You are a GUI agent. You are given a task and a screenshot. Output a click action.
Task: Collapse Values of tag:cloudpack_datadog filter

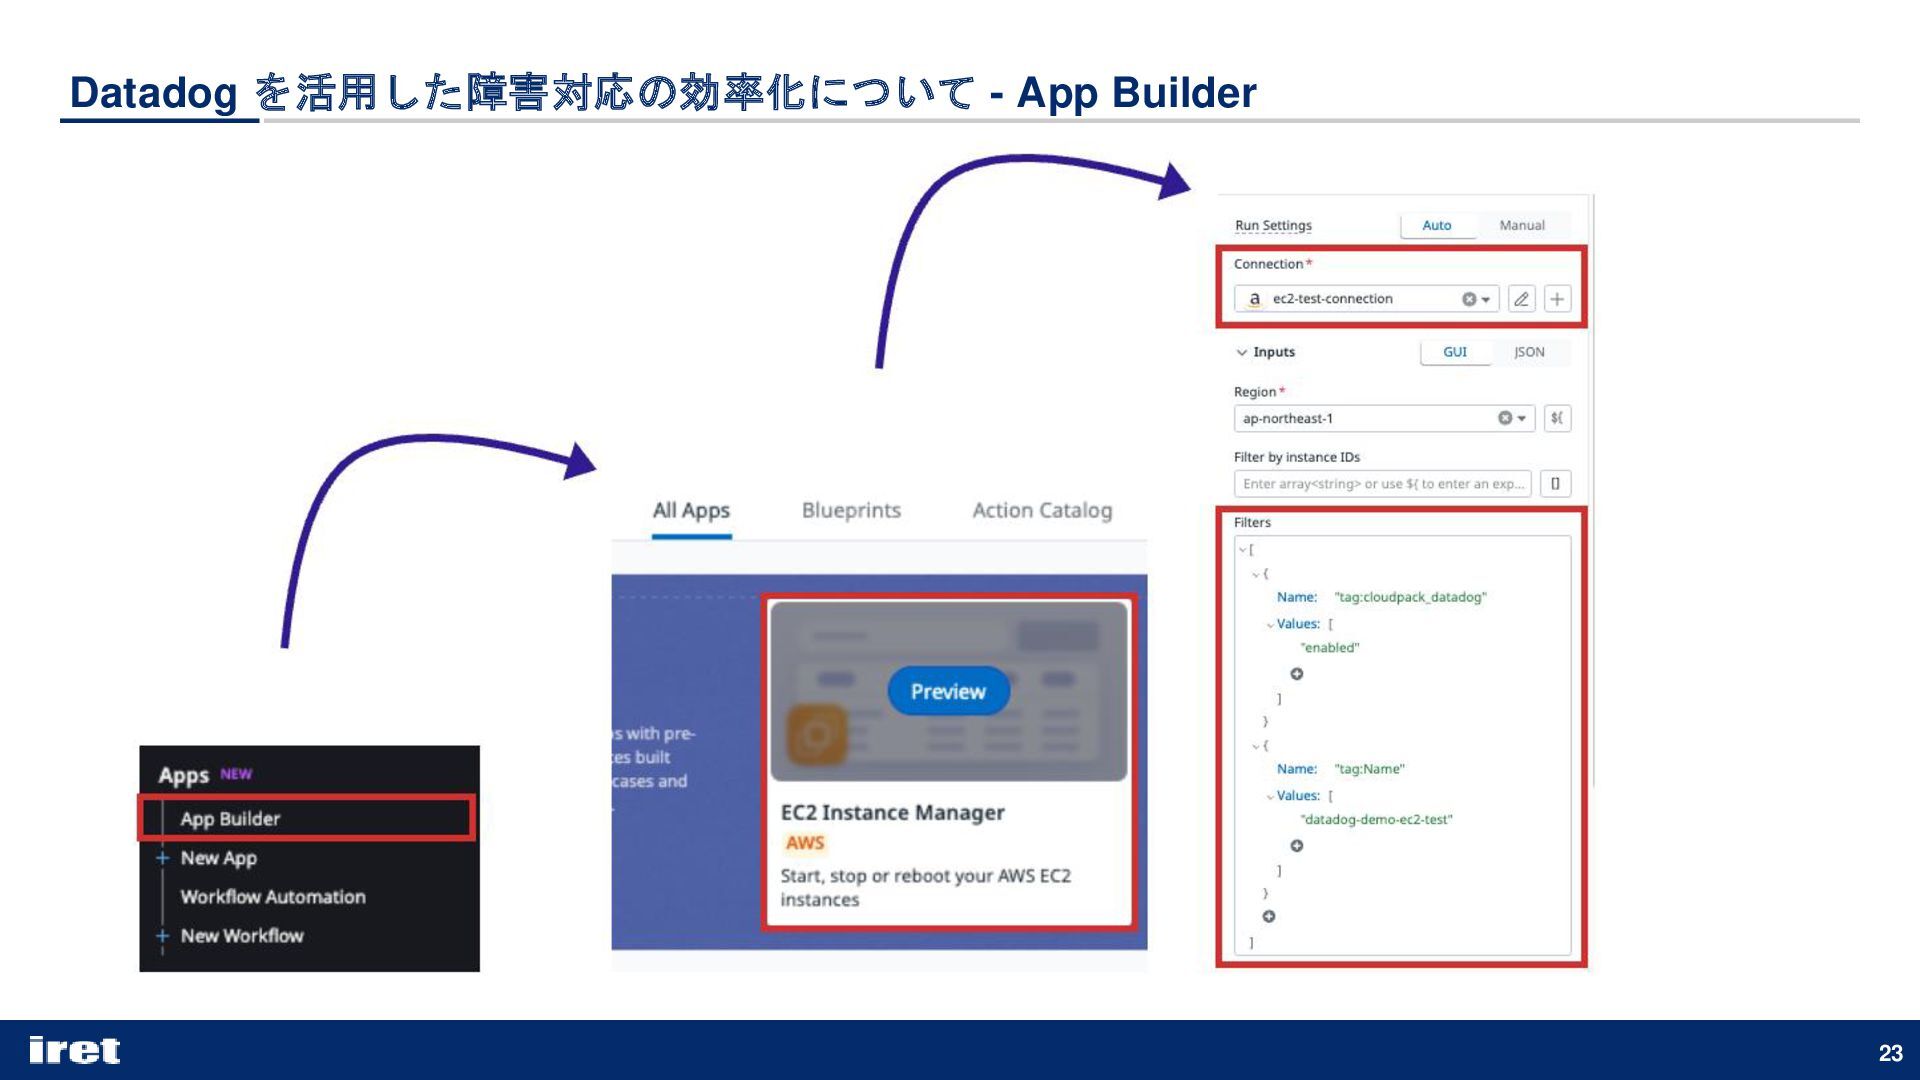(1270, 625)
